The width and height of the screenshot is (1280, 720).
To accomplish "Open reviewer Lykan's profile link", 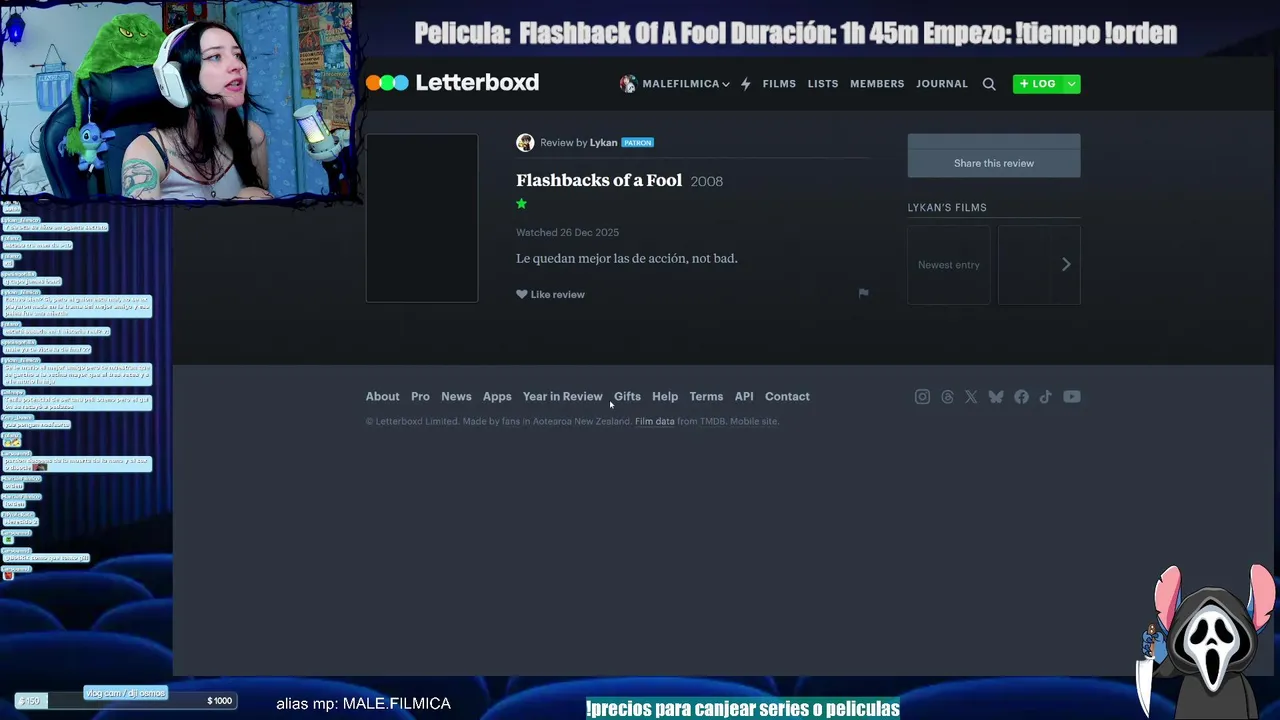I will tap(603, 143).
